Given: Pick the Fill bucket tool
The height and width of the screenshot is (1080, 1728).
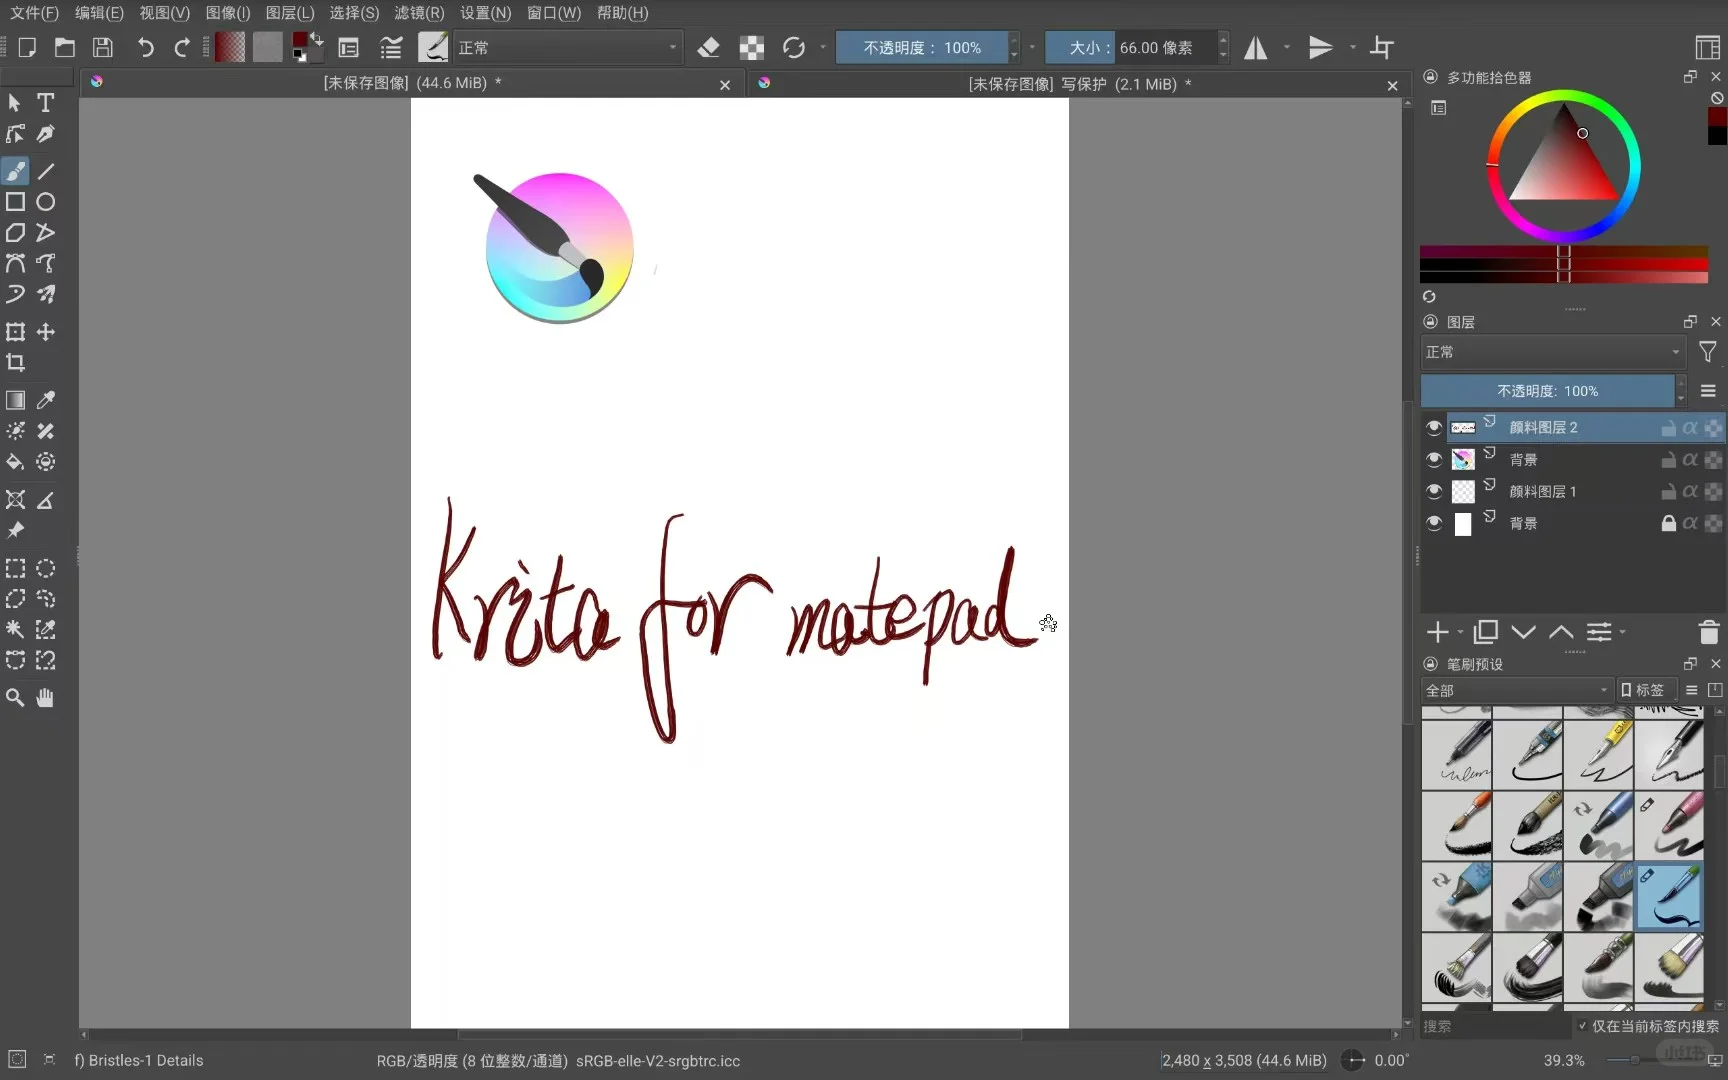Looking at the screenshot, I should point(15,462).
